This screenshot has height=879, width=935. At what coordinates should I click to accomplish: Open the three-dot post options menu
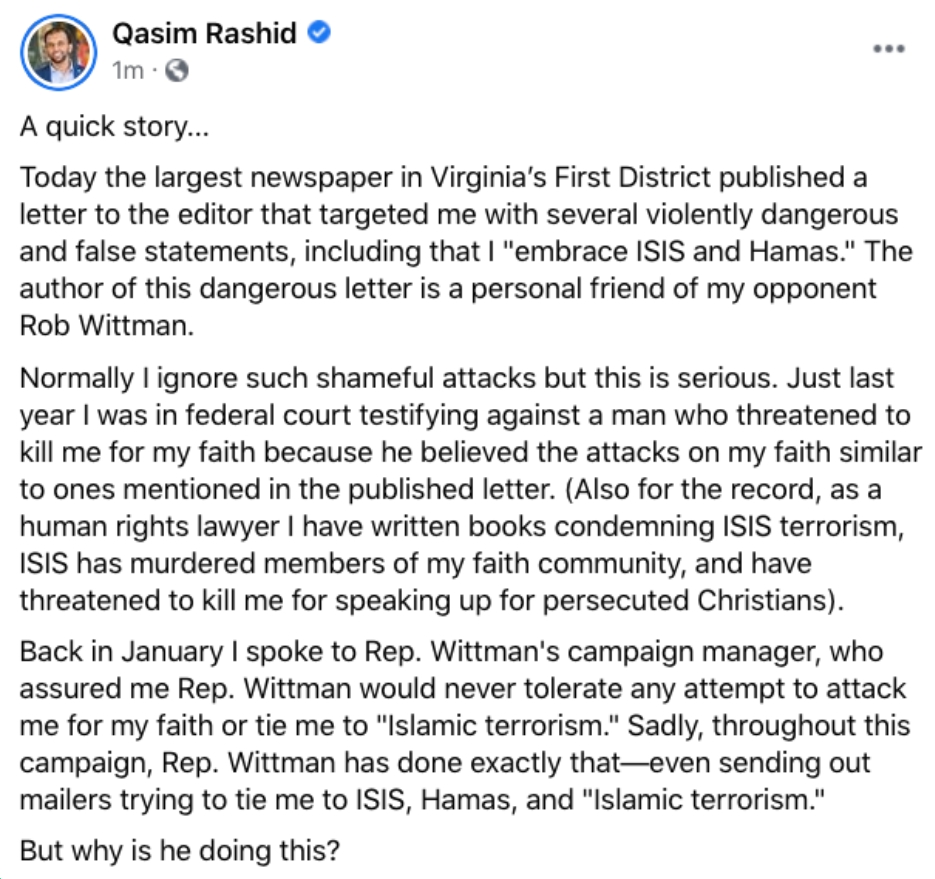point(888,49)
